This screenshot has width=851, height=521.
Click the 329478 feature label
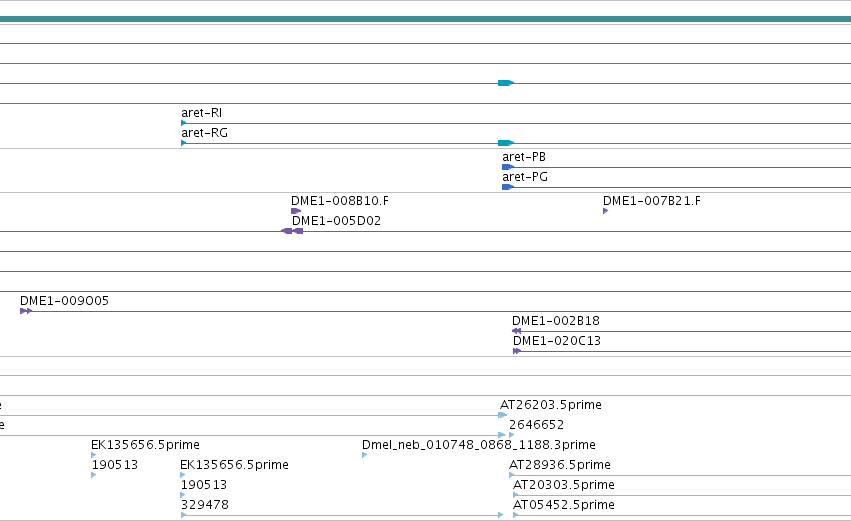click(205, 505)
